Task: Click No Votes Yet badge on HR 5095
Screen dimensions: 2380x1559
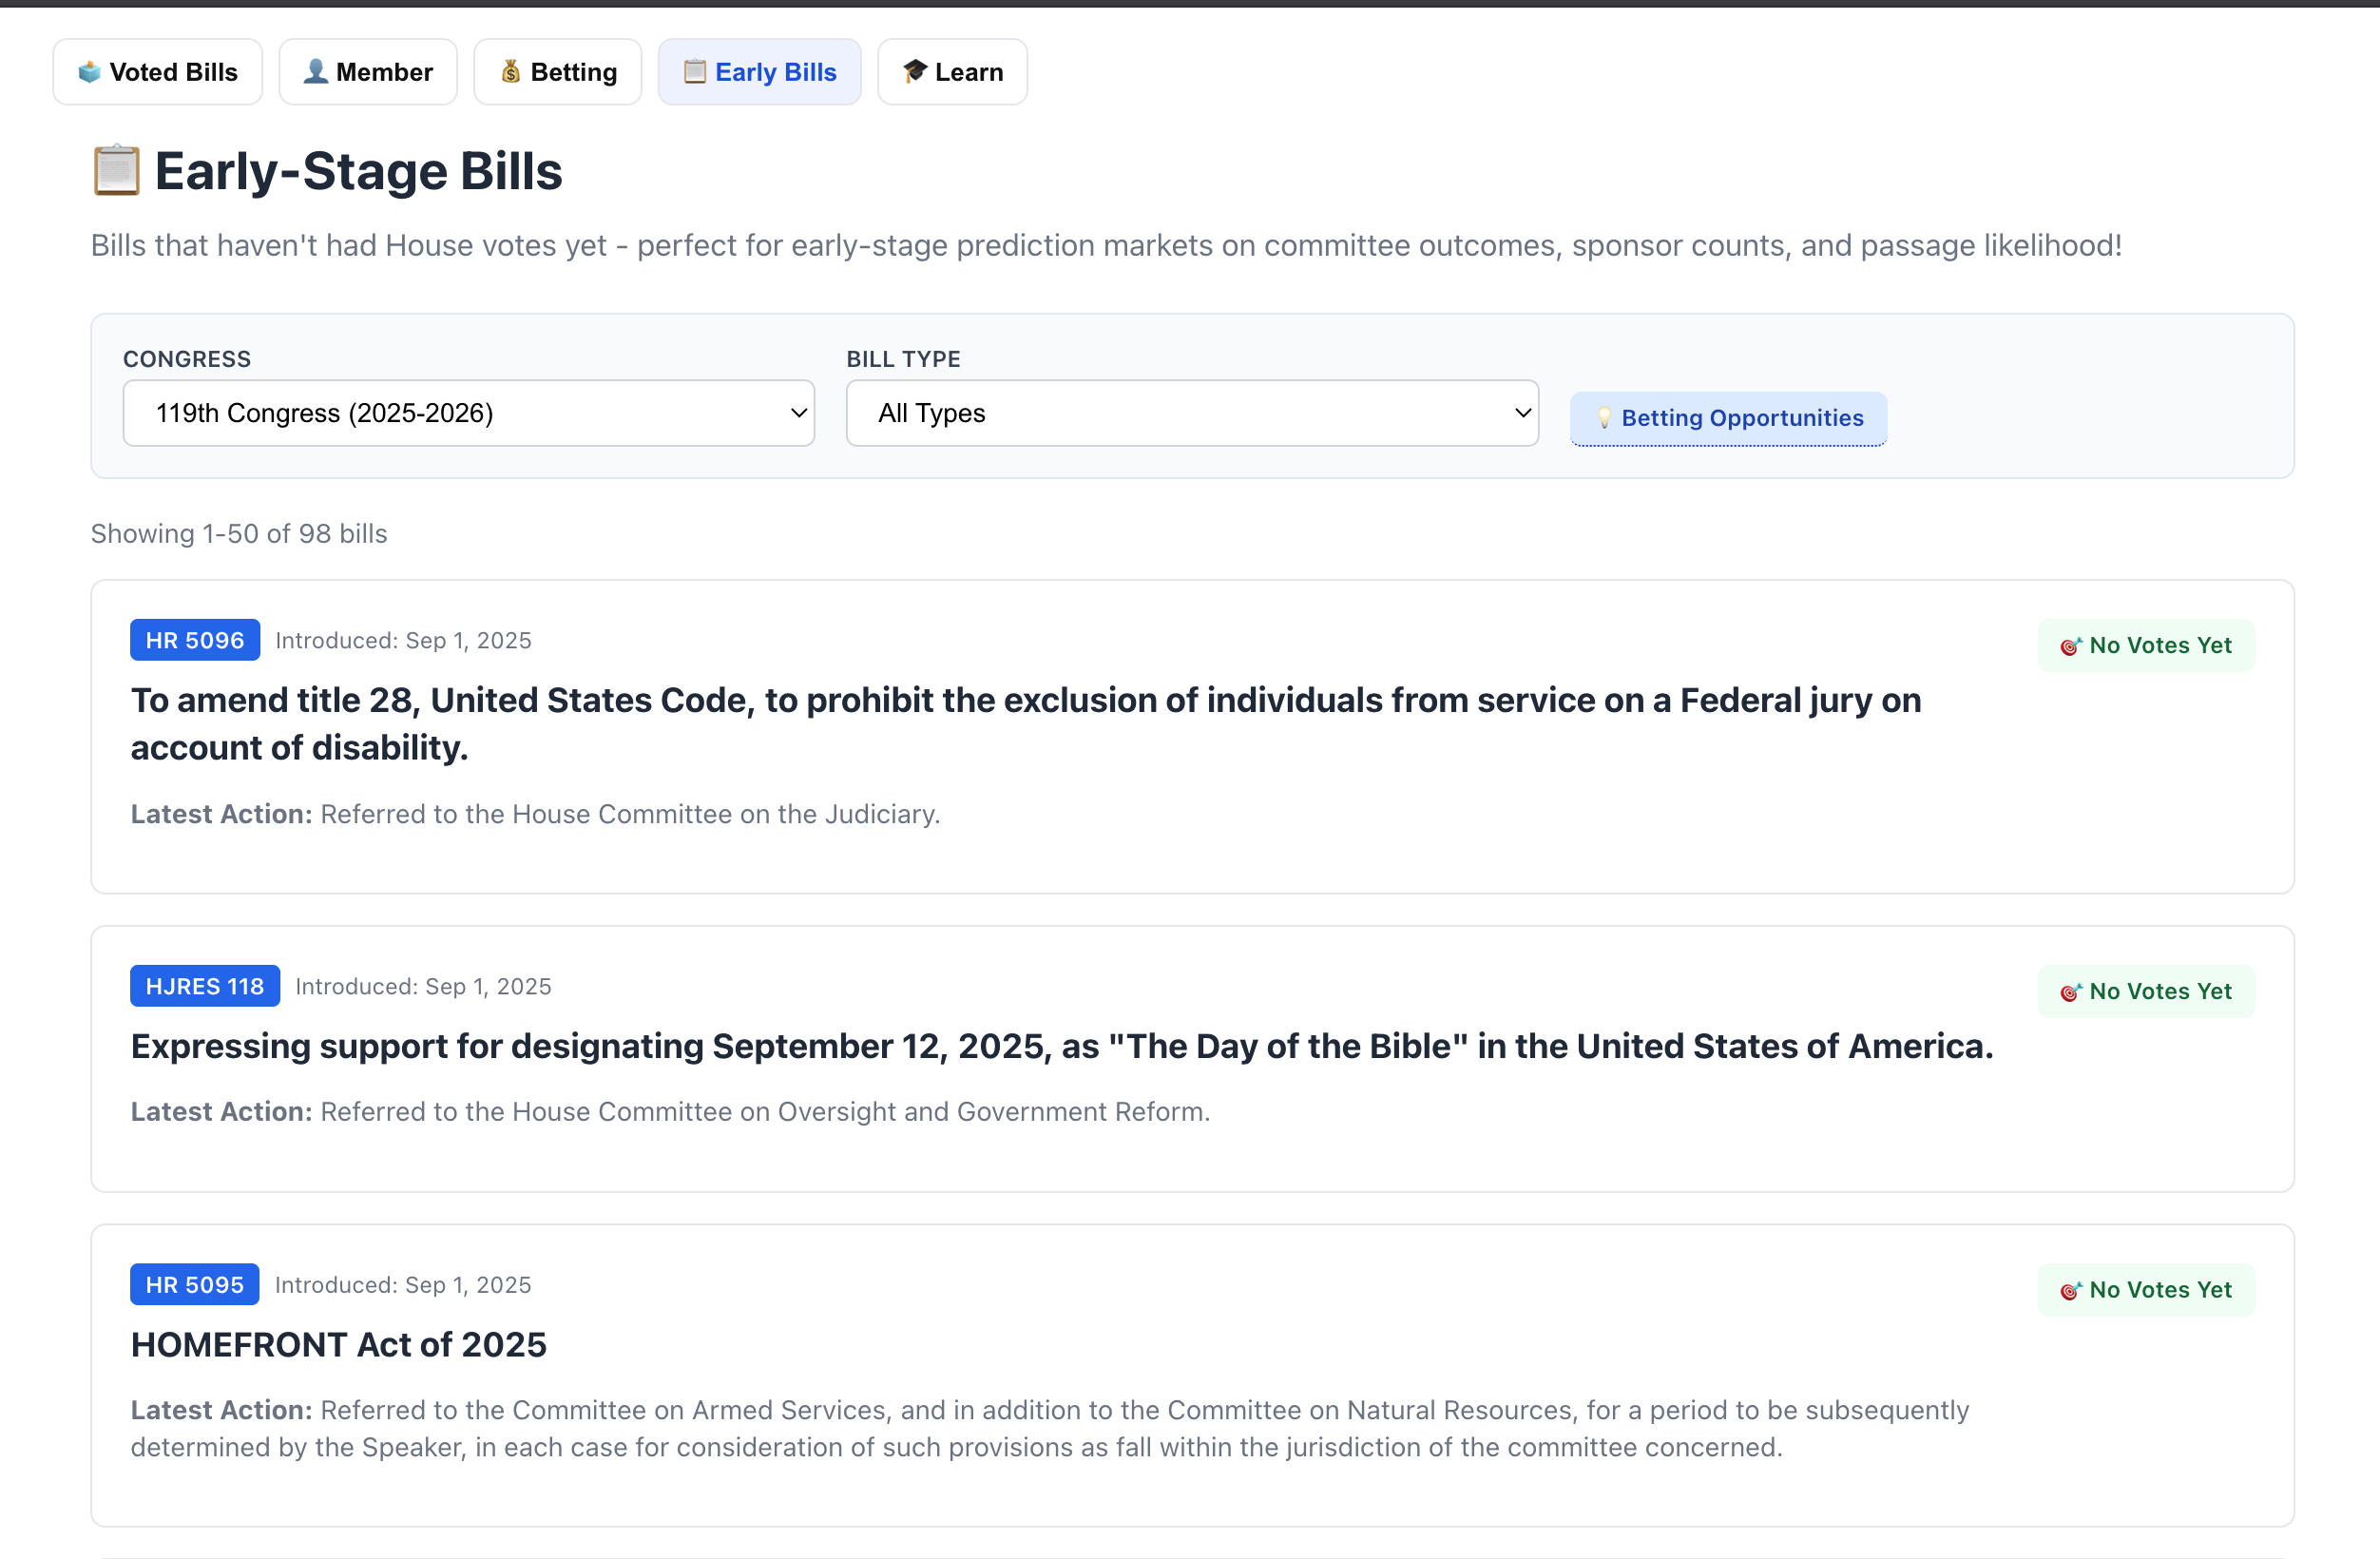Action: pos(2146,1290)
